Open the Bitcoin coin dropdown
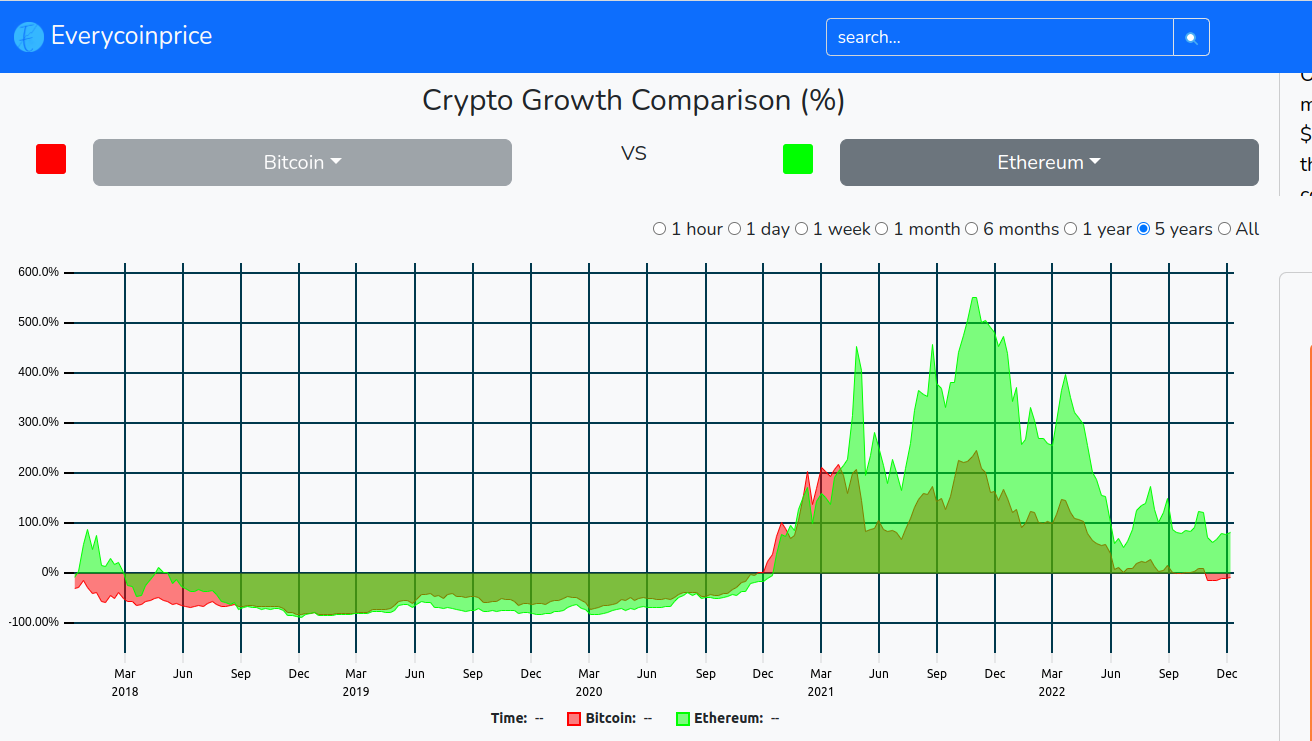 point(302,162)
